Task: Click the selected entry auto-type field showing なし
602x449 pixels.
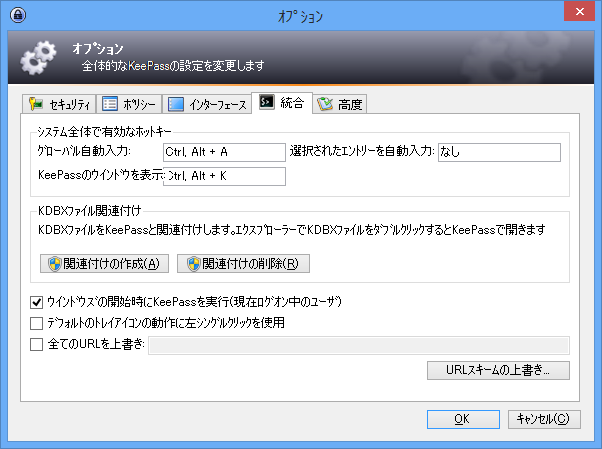Action: click(498, 152)
